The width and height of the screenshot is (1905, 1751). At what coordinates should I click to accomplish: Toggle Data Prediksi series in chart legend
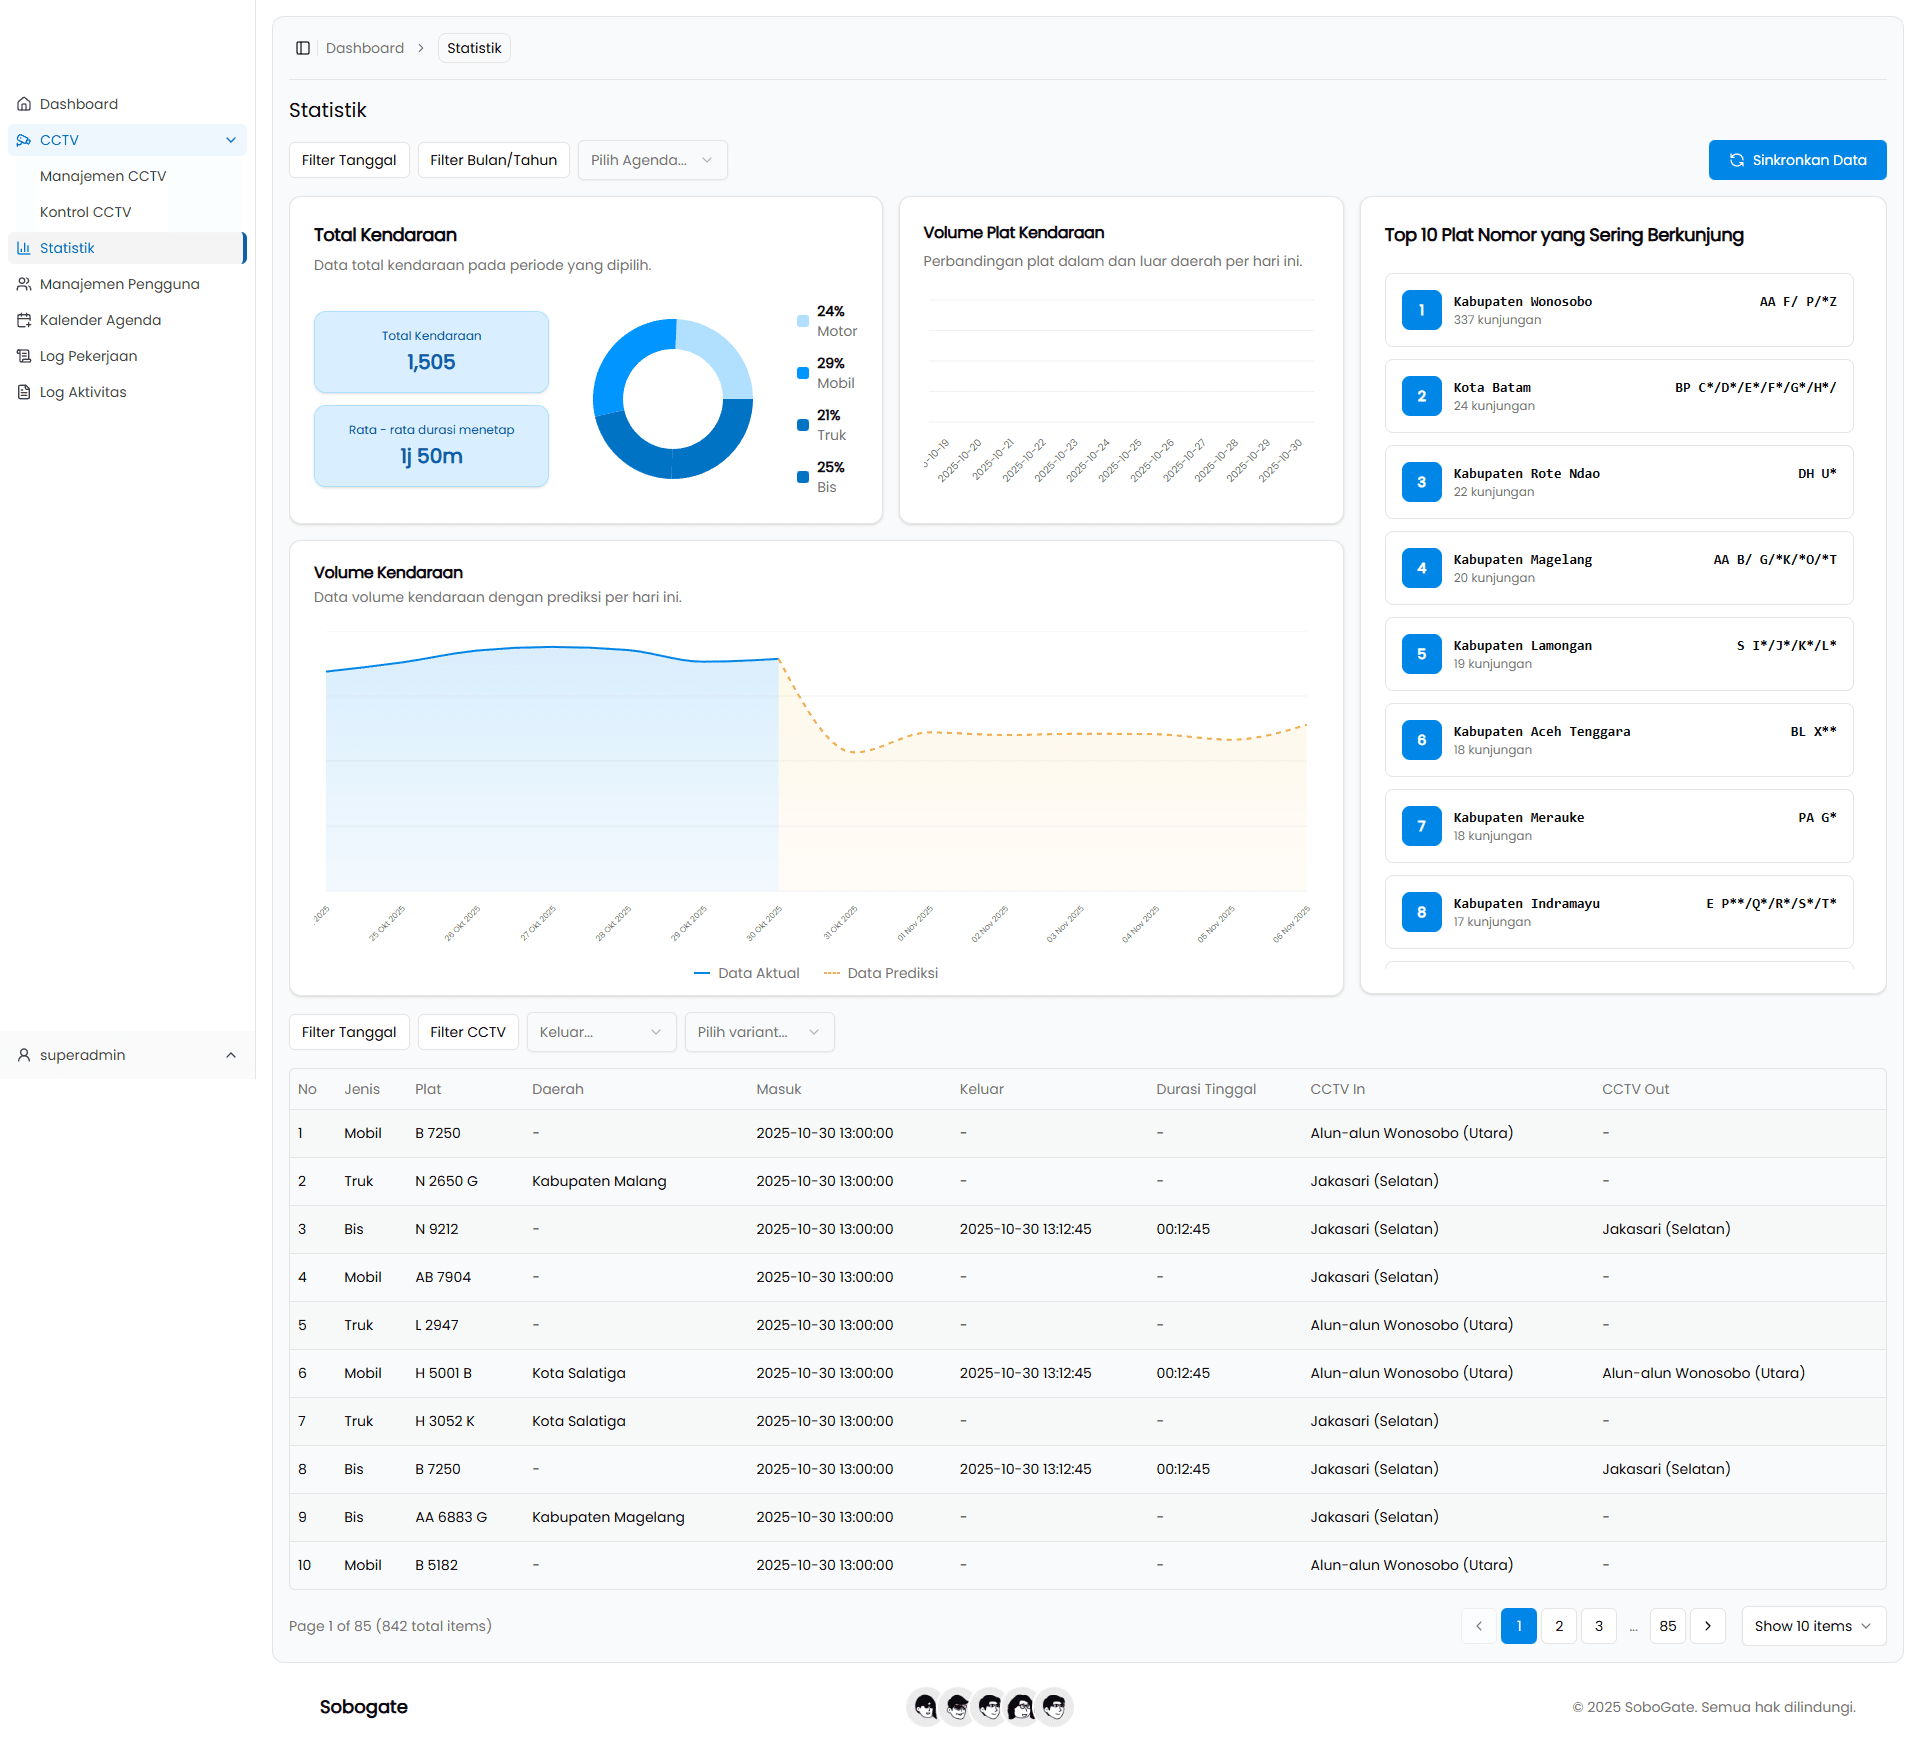point(880,973)
